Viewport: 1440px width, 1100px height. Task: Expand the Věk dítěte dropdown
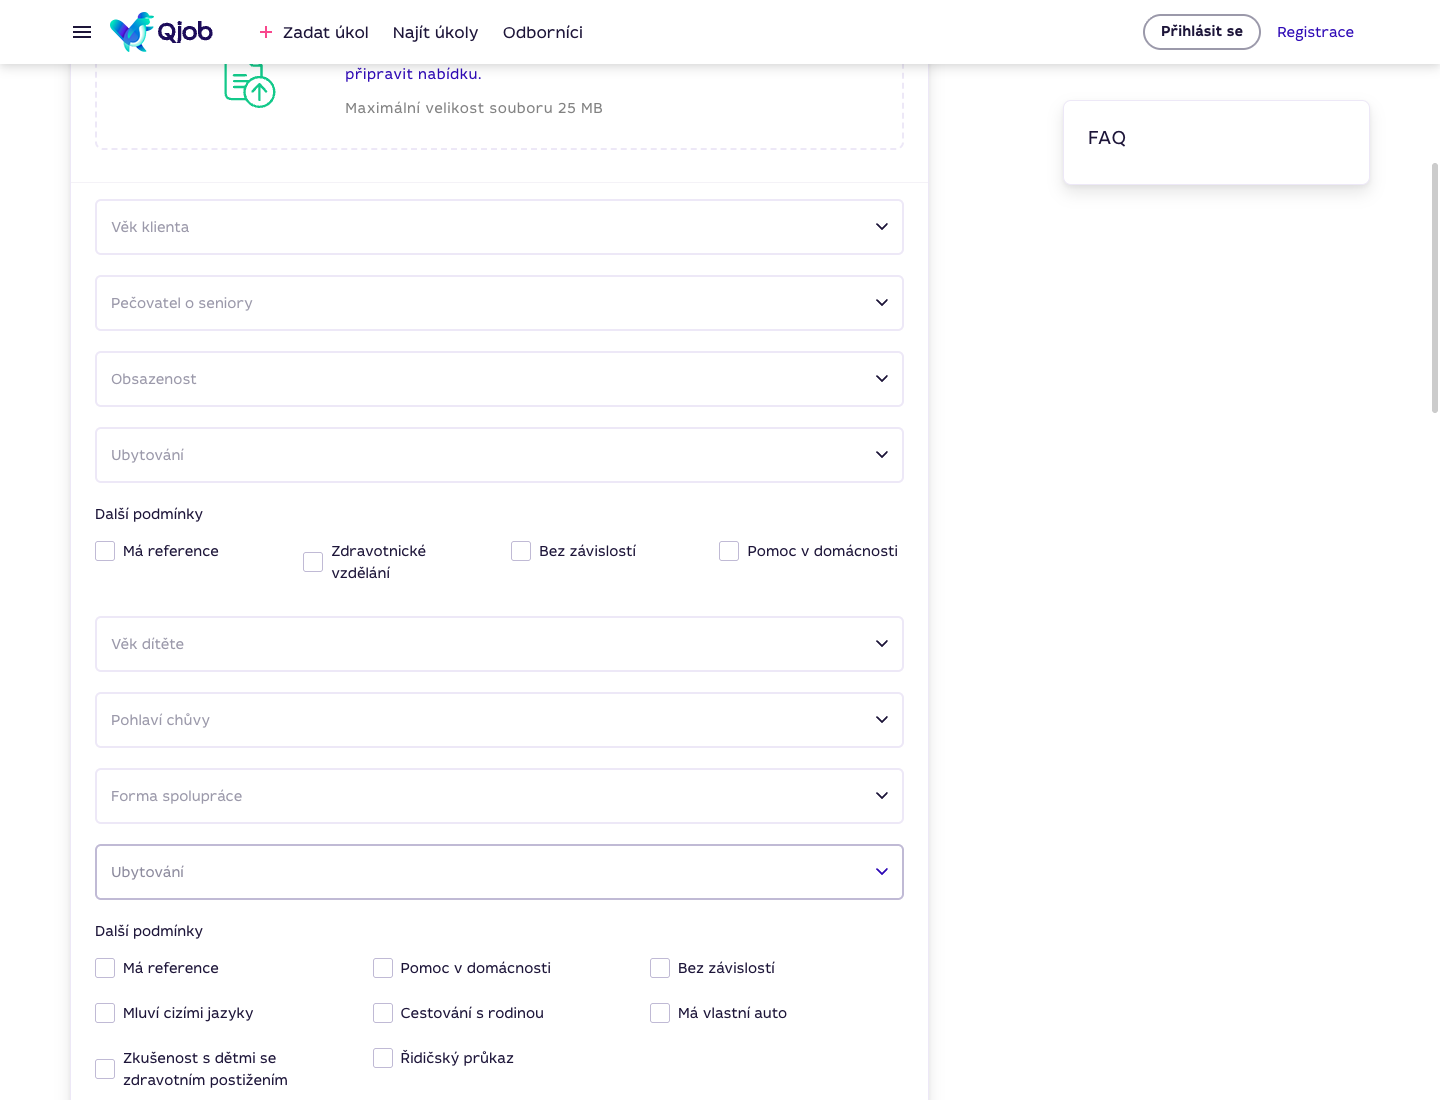coord(499,644)
